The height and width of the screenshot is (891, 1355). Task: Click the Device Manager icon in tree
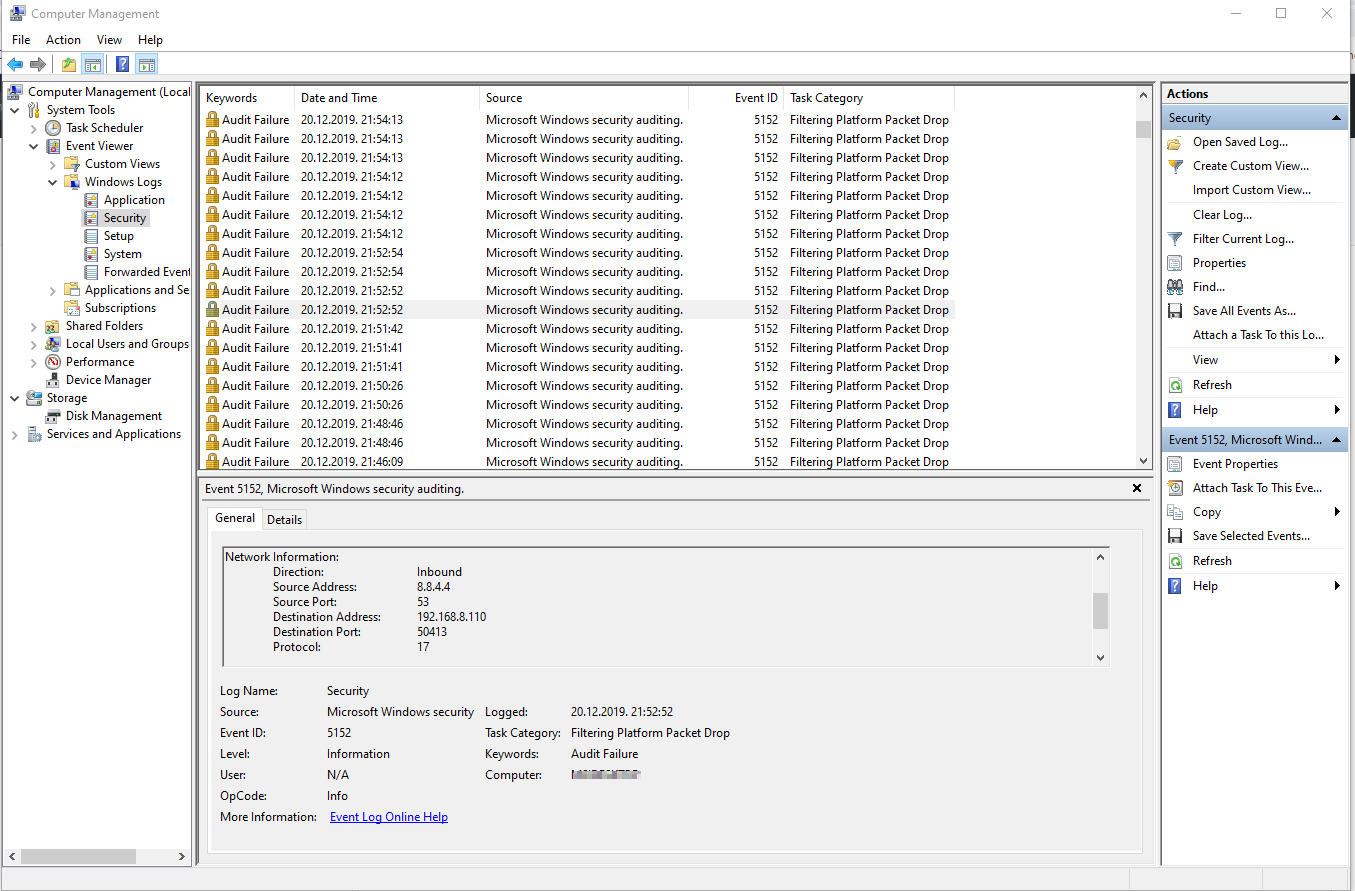(53, 380)
